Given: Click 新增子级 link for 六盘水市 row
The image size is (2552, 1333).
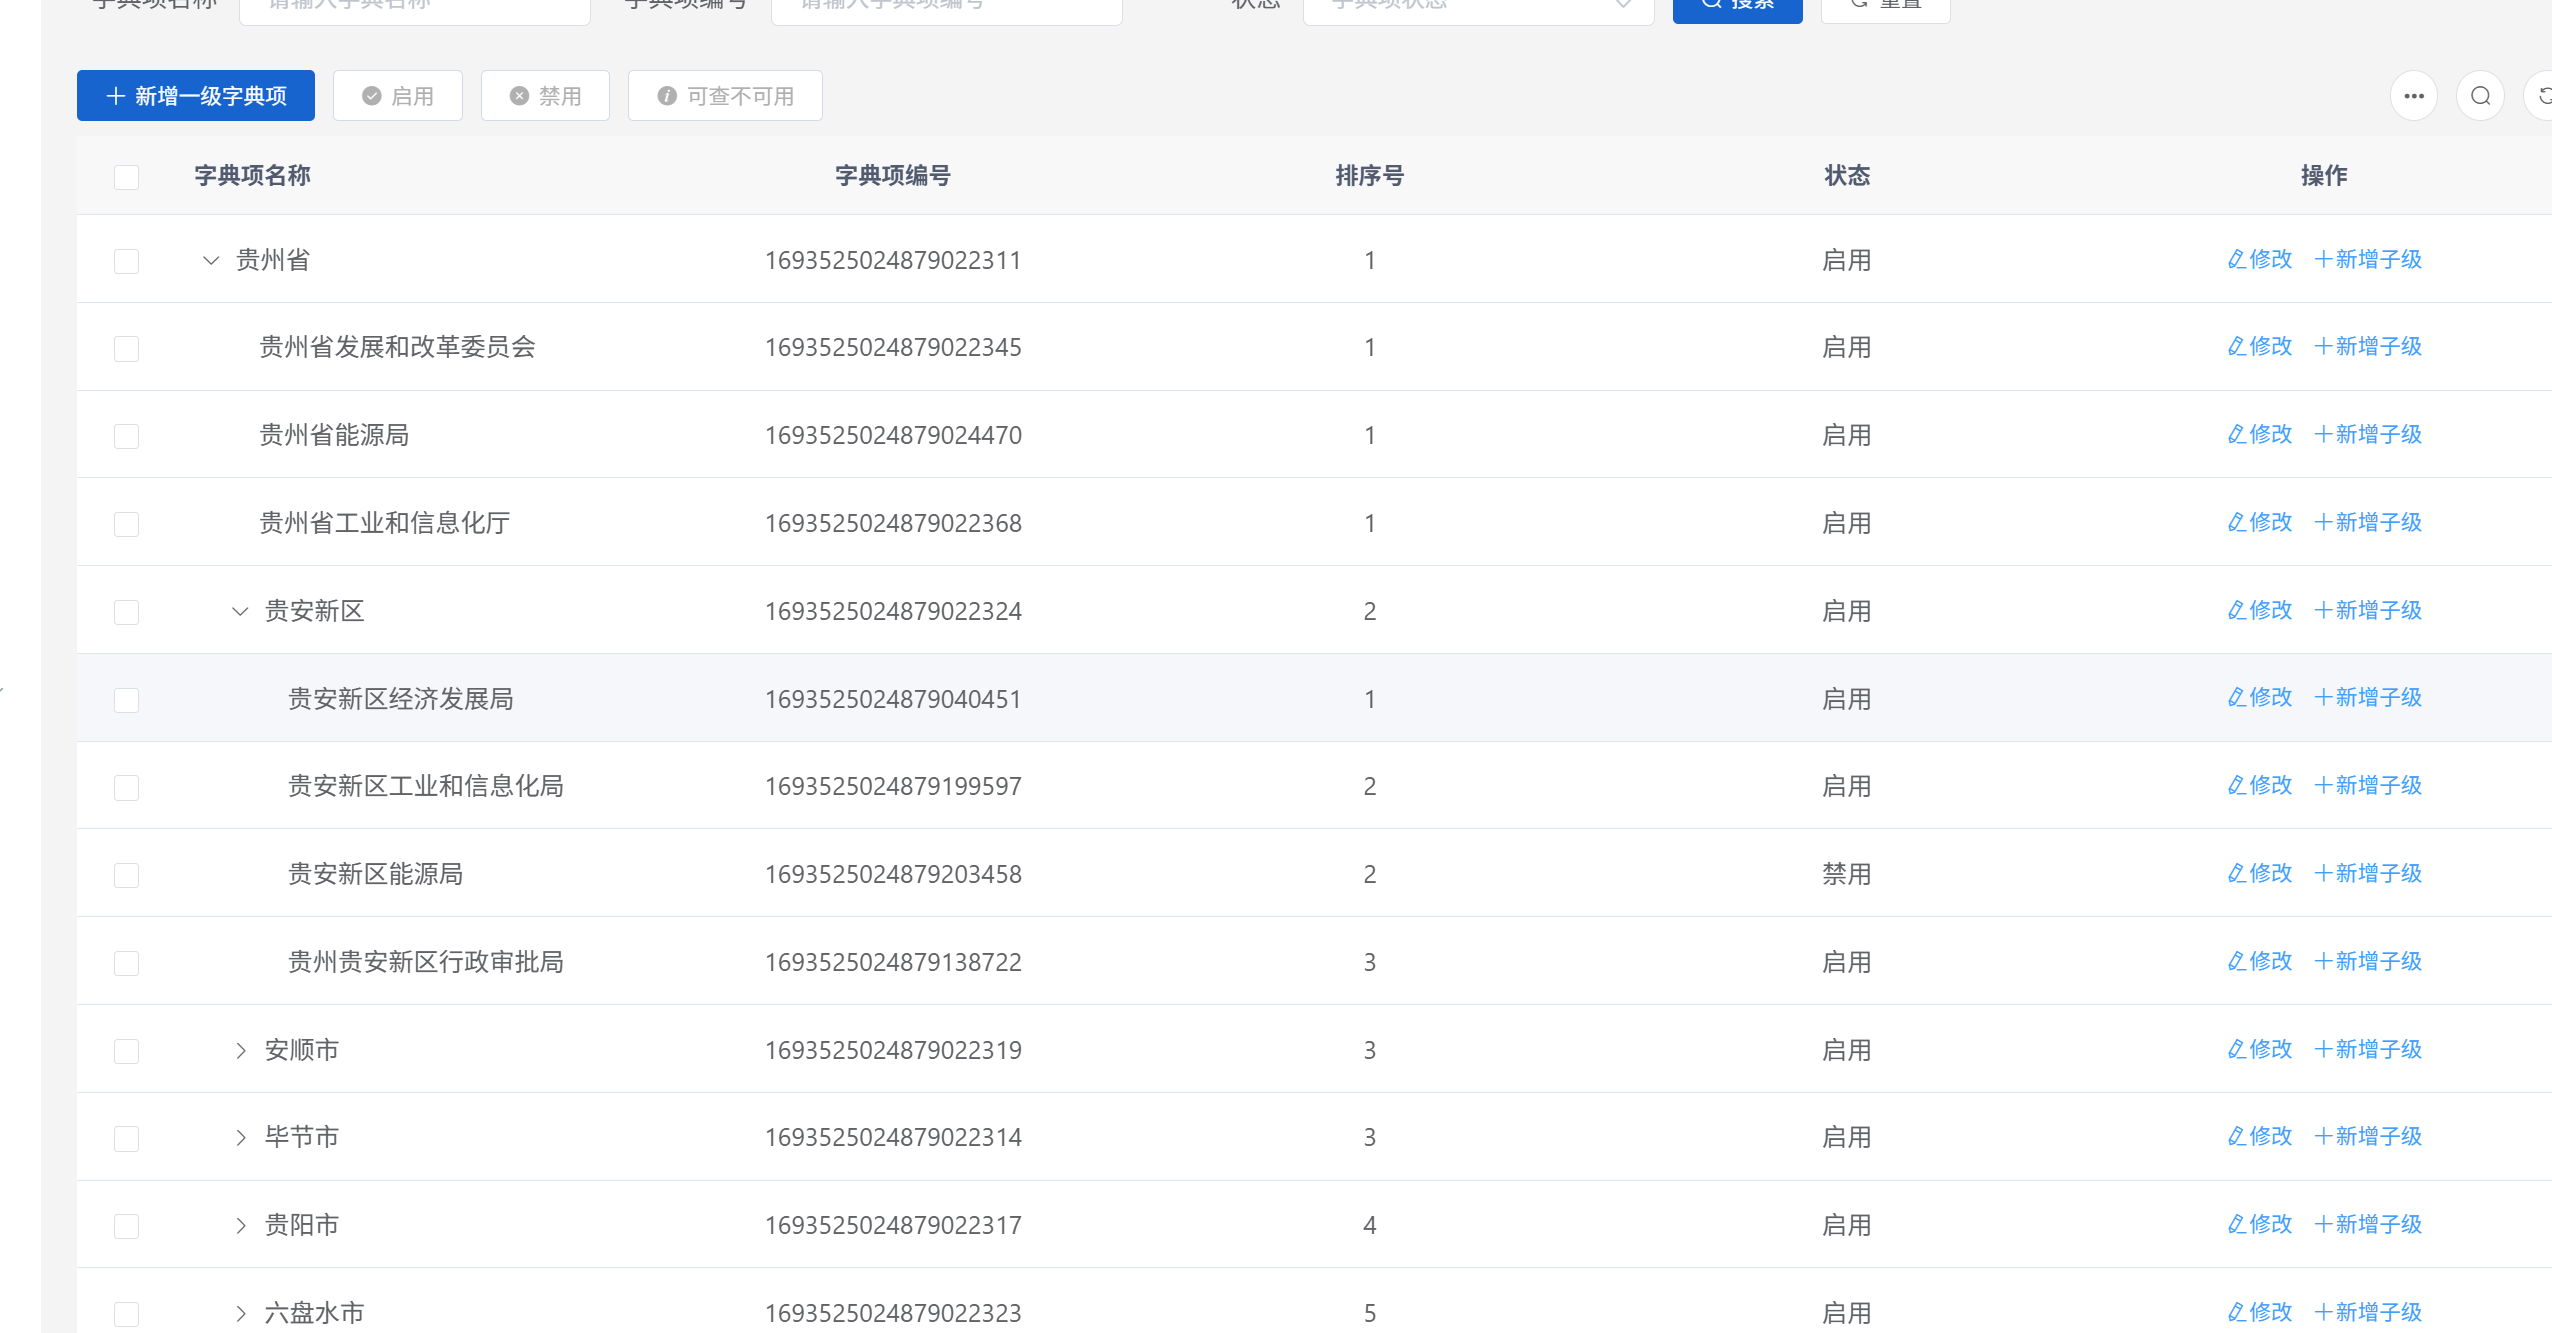Looking at the screenshot, I should [2368, 1311].
